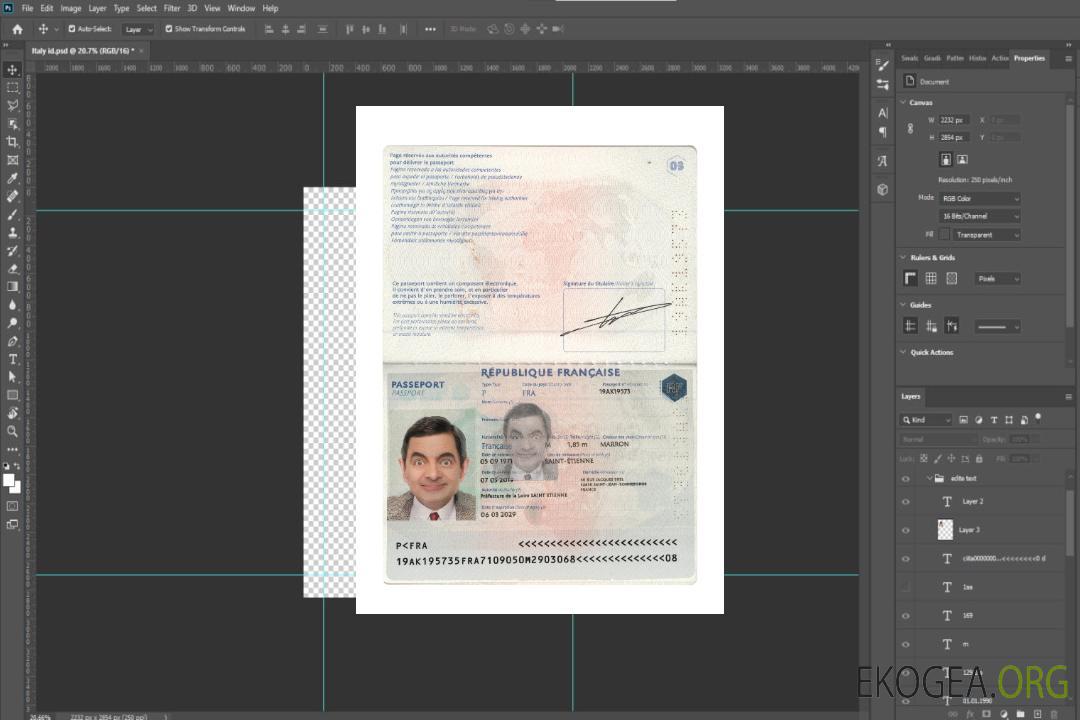The height and width of the screenshot is (720, 1080).
Task: Collapse the Canvas section
Action: click(x=904, y=102)
